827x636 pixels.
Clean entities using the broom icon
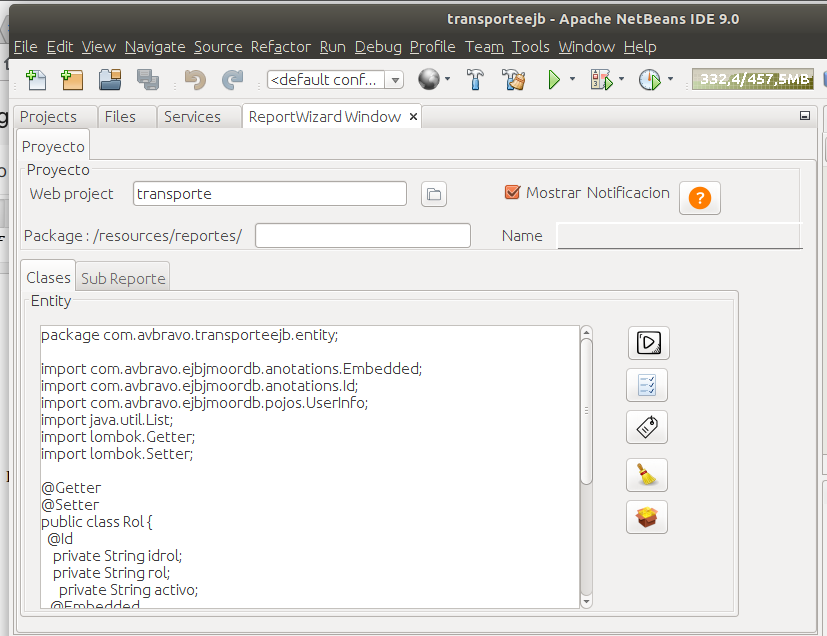click(x=647, y=475)
